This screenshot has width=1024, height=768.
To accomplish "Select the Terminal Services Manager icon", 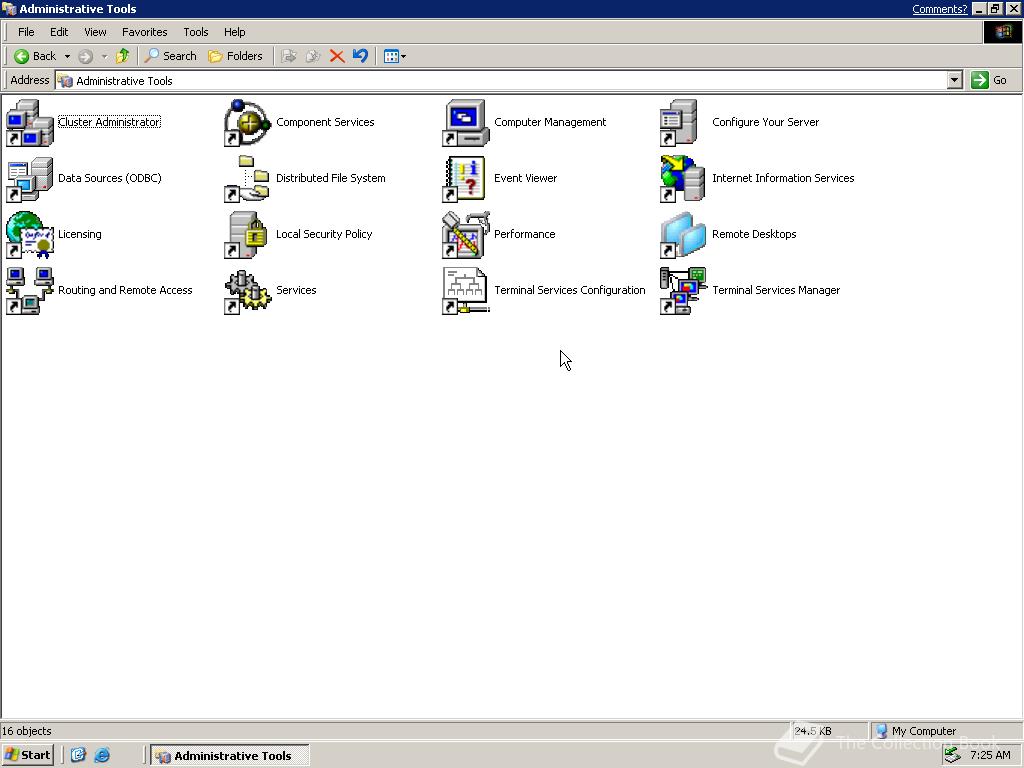I will click(683, 291).
